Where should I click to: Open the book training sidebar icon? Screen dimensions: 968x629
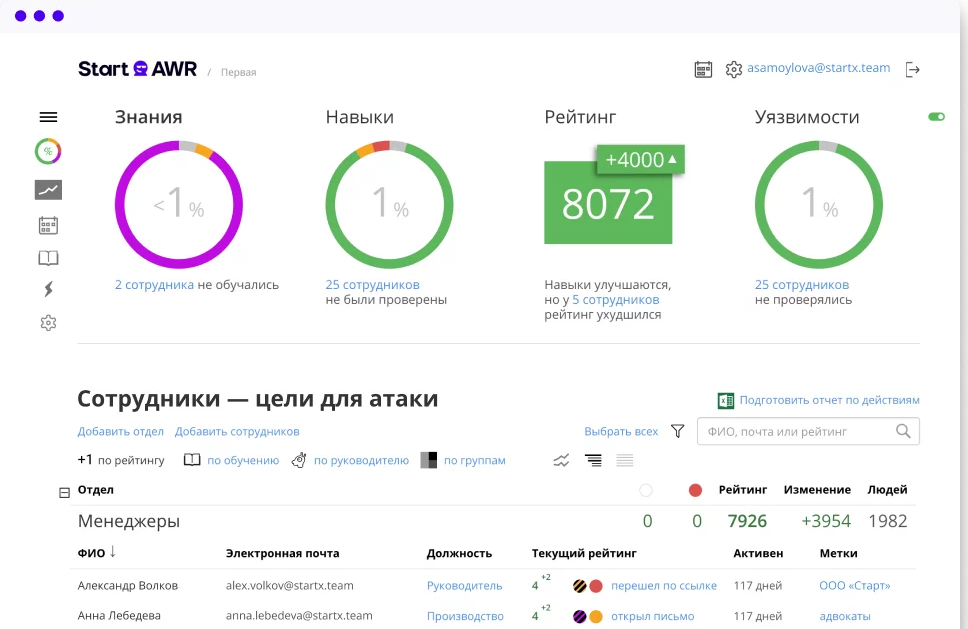click(x=48, y=257)
